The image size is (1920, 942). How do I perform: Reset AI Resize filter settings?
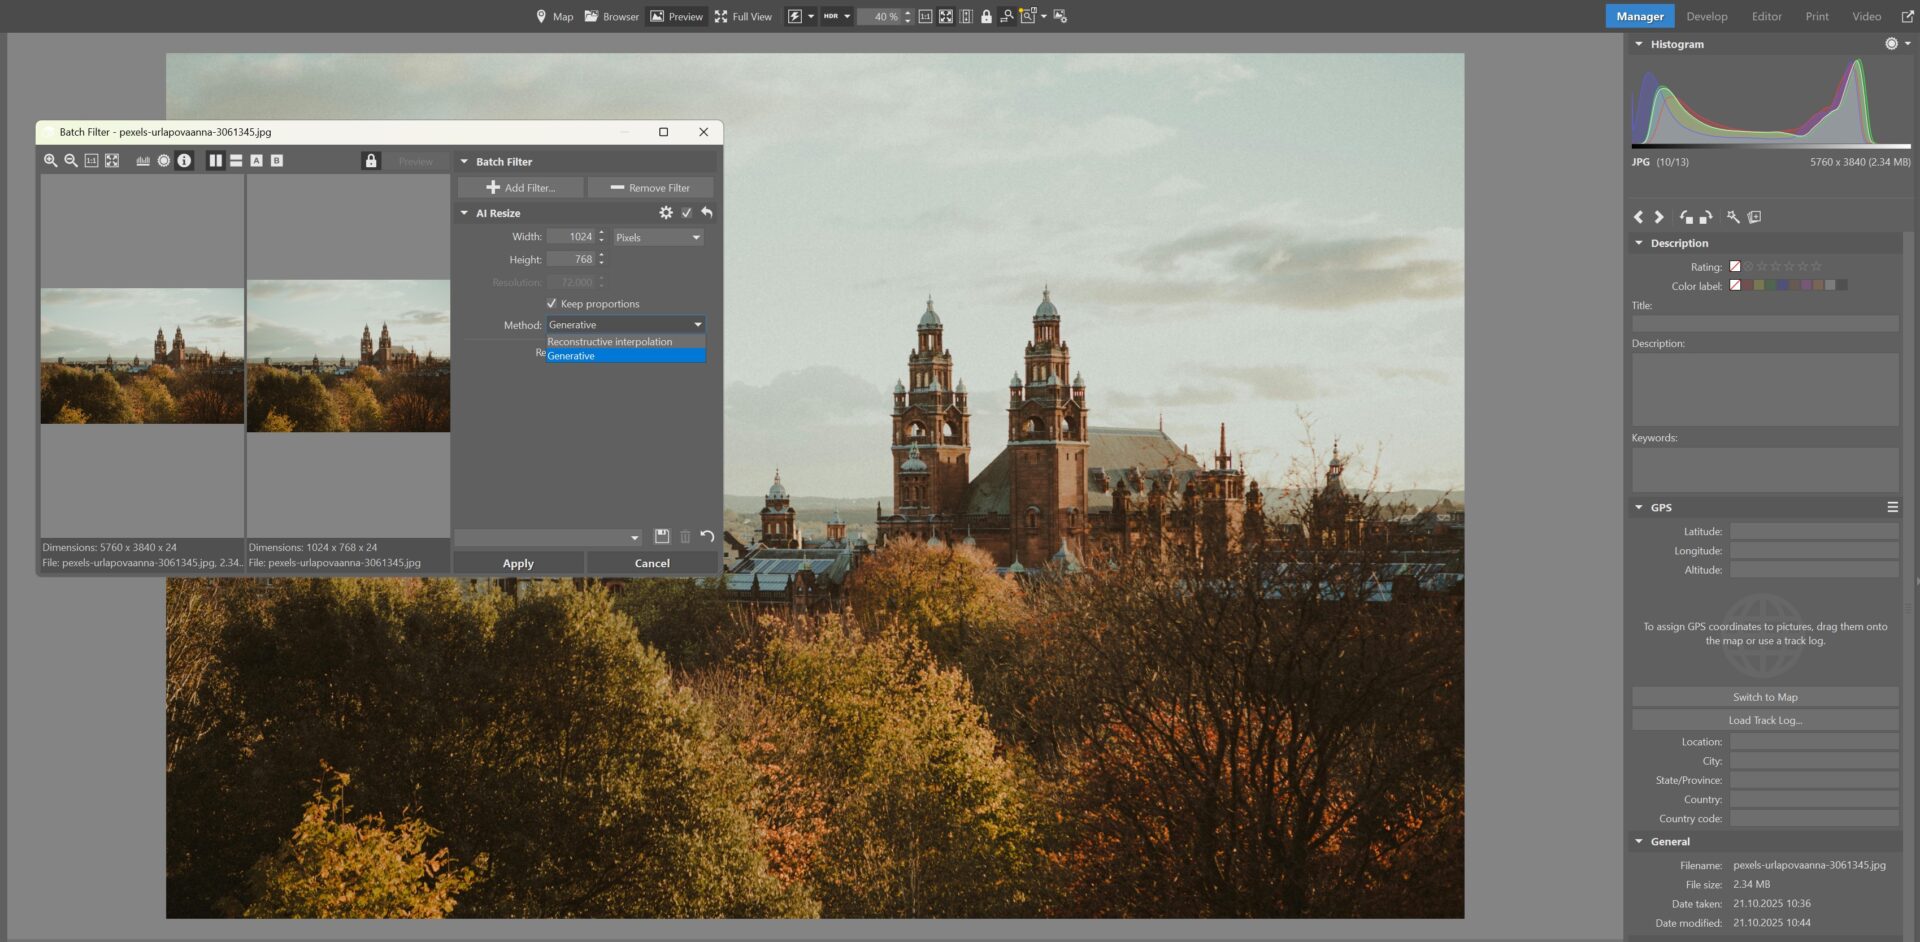pyautogui.click(x=707, y=212)
